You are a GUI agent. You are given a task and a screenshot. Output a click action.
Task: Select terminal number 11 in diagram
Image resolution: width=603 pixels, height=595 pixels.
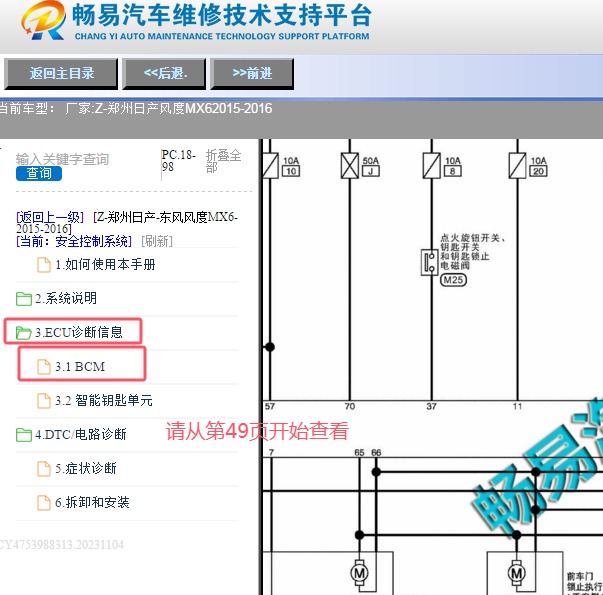(518, 406)
